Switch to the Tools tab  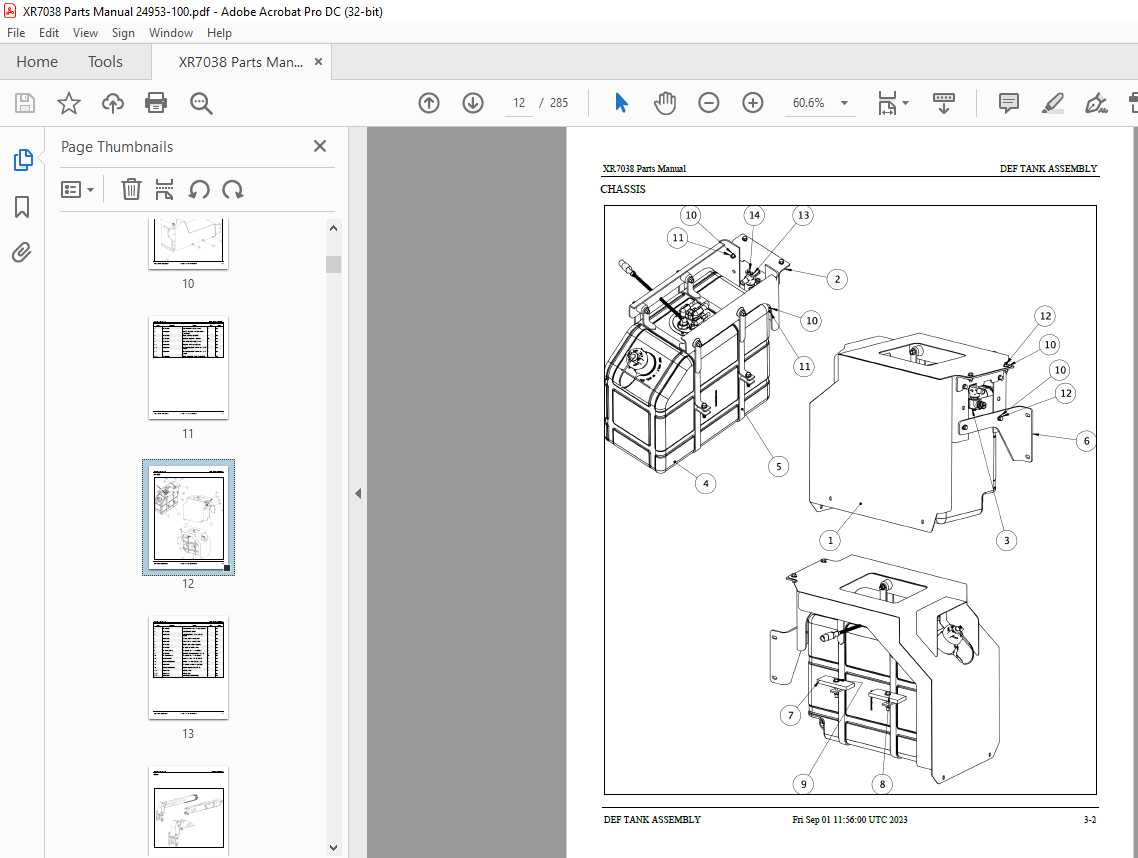[105, 62]
